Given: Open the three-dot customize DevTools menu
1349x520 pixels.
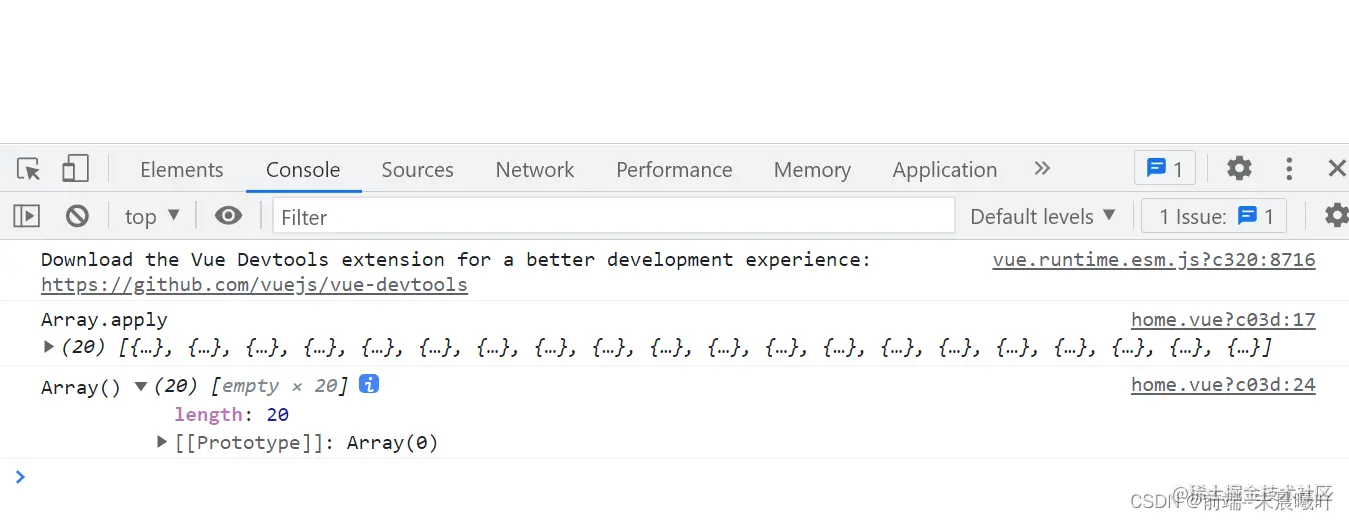Looking at the screenshot, I should (x=1289, y=168).
